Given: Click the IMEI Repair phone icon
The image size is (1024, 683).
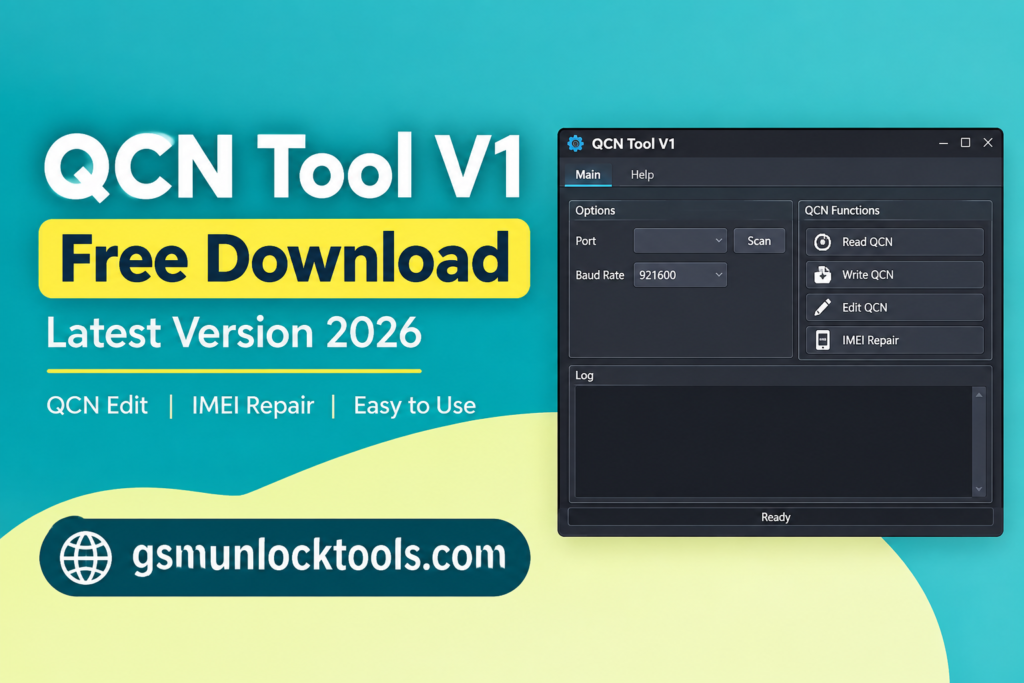Looking at the screenshot, I should (822, 340).
